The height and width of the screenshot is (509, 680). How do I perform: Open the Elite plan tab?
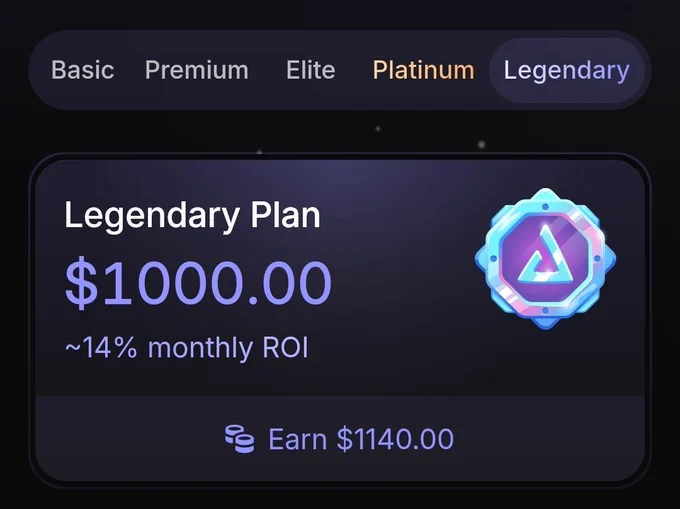pyautogui.click(x=311, y=70)
